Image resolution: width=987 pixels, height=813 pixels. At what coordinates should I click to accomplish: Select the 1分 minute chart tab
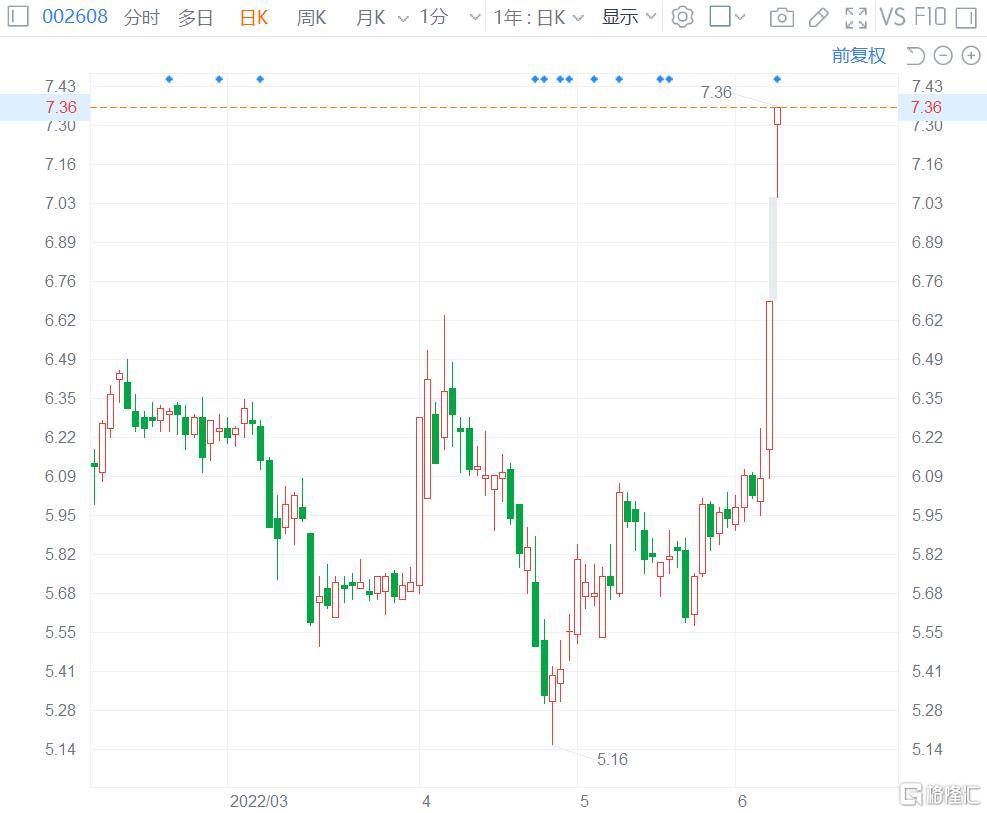[433, 17]
